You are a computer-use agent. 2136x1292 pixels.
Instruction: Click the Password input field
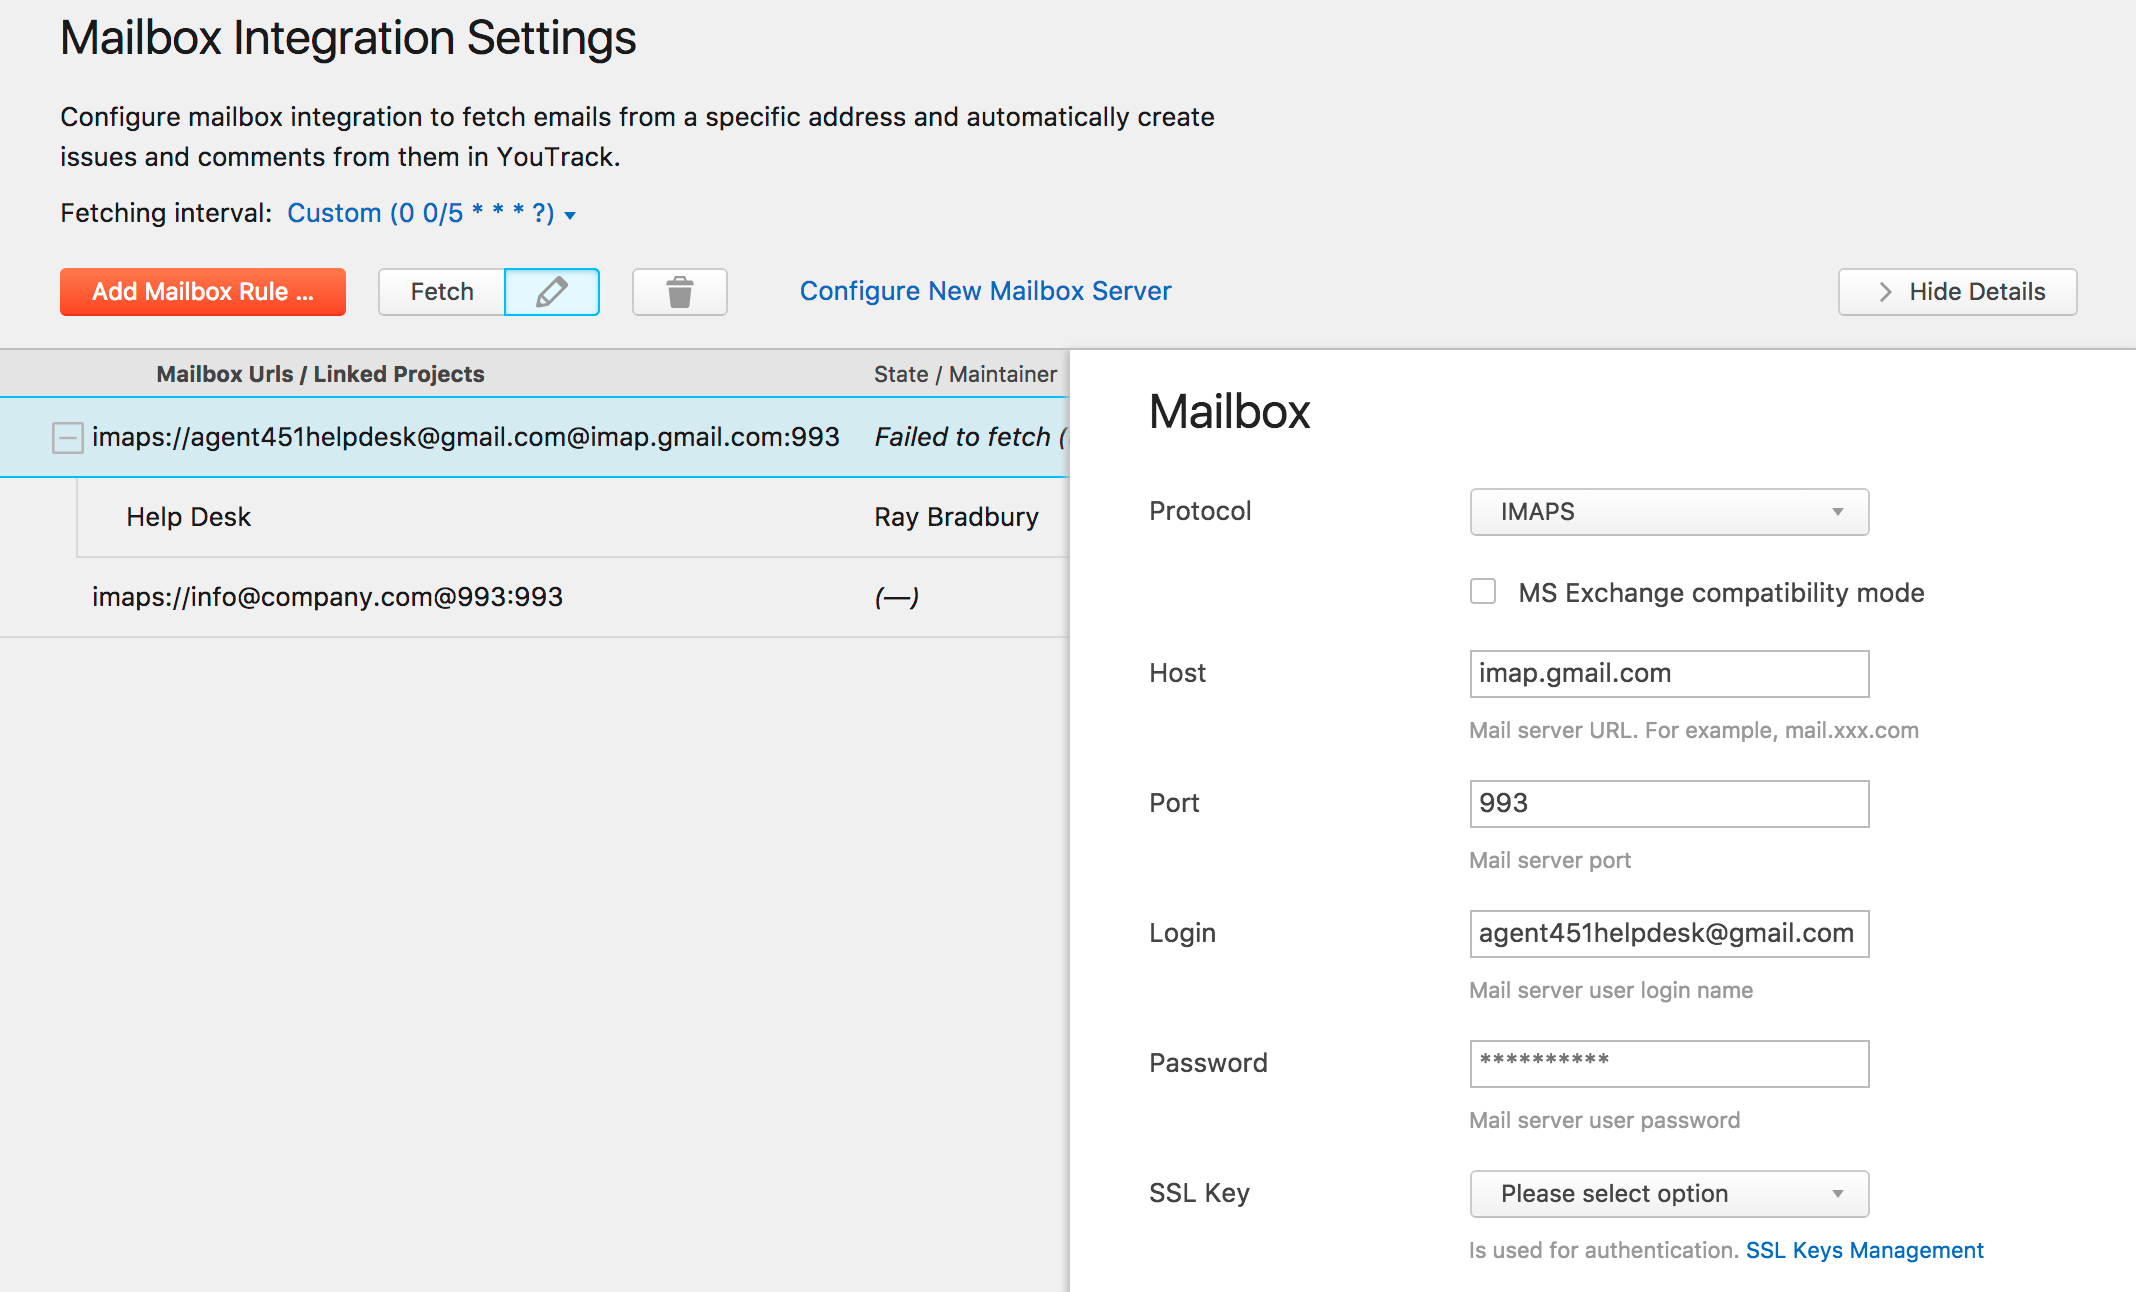1668,1064
